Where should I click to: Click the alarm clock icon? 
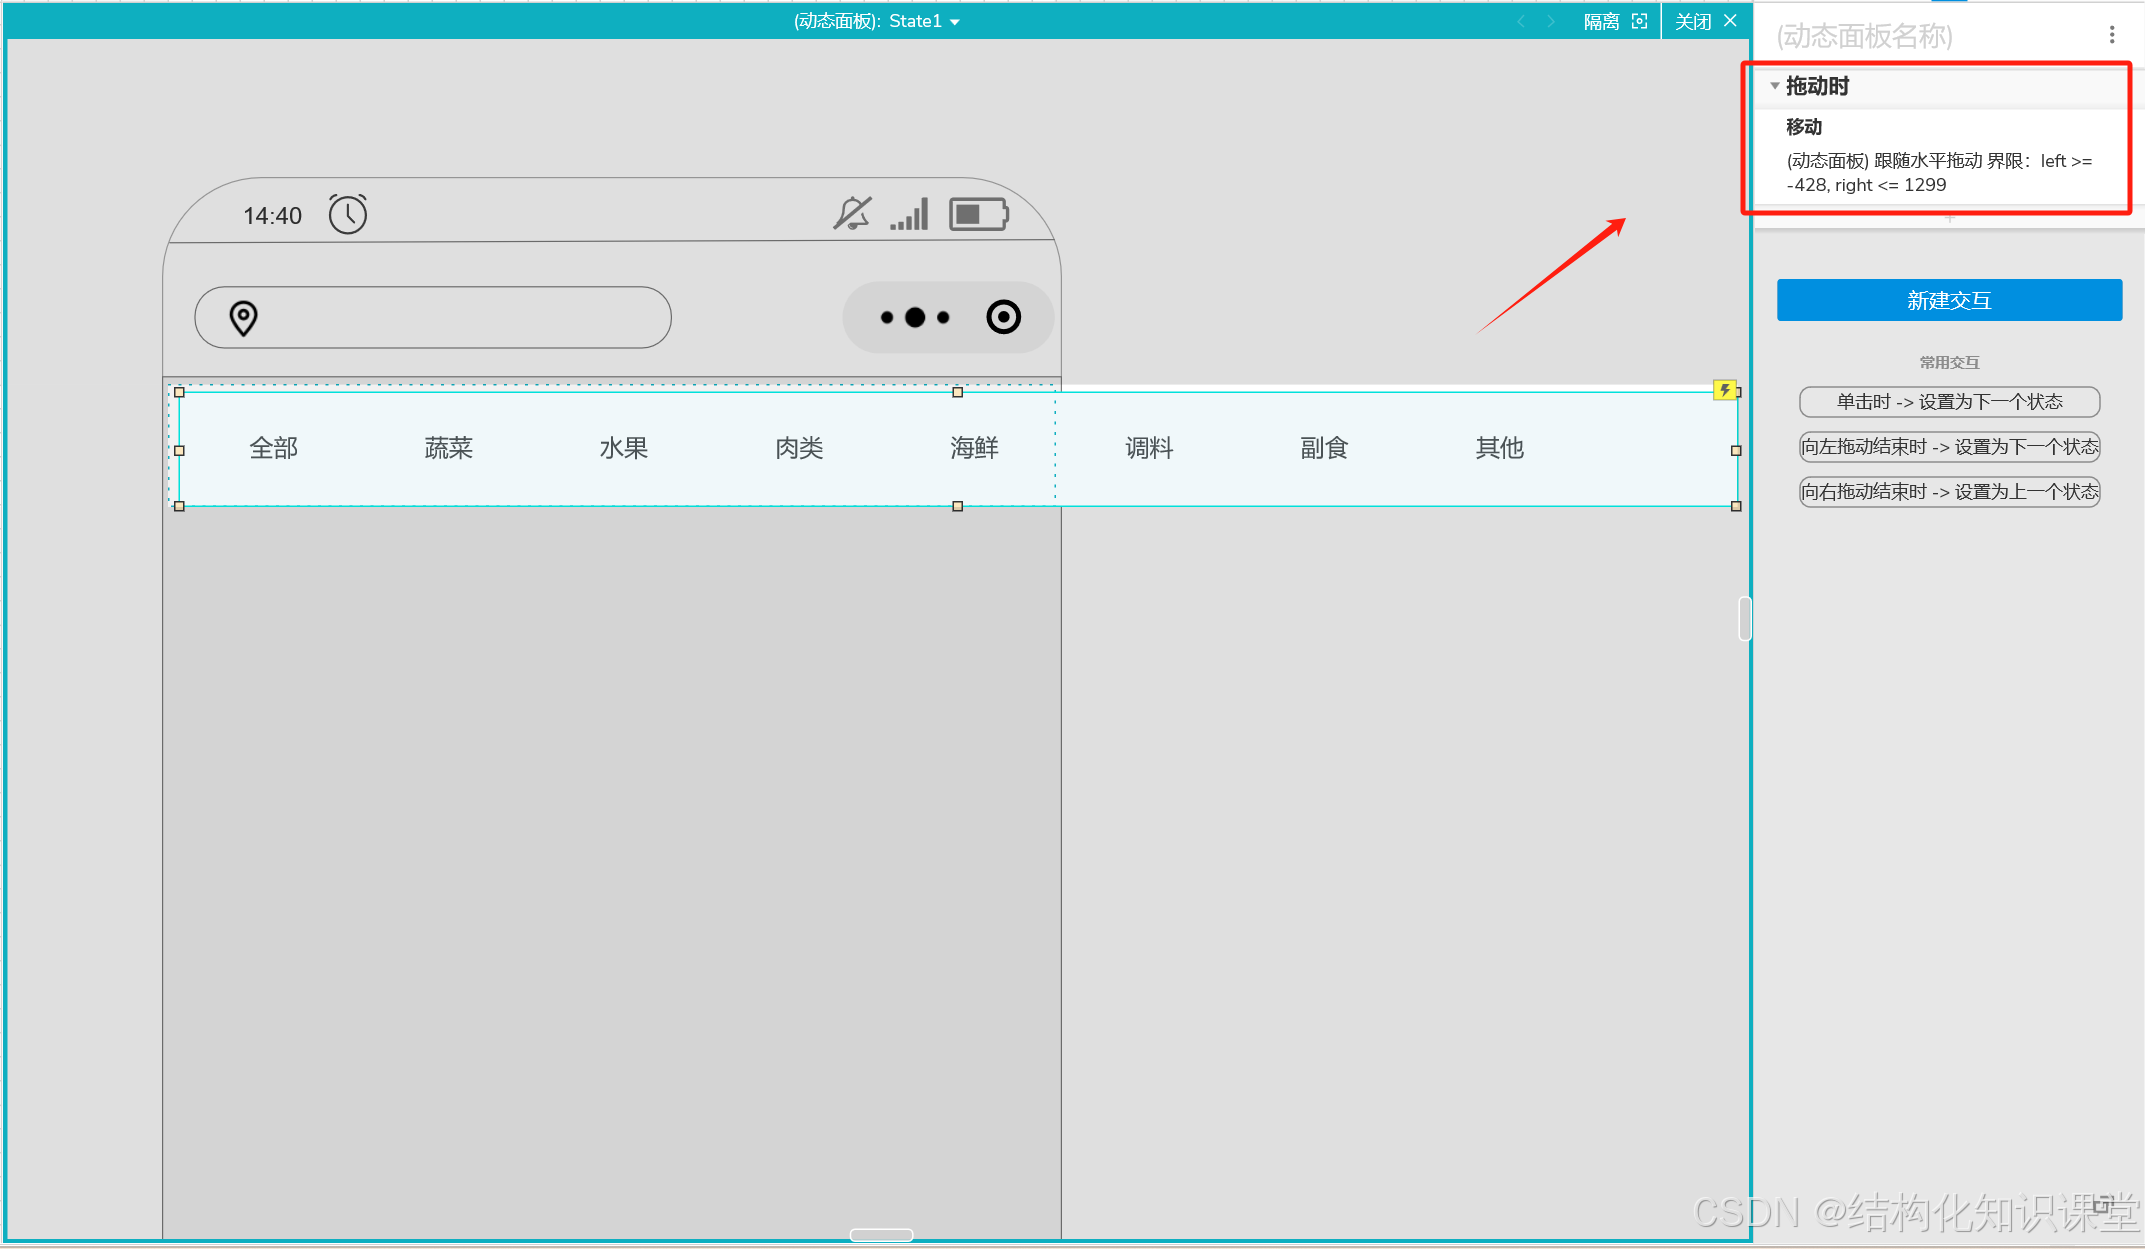[348, 214]
